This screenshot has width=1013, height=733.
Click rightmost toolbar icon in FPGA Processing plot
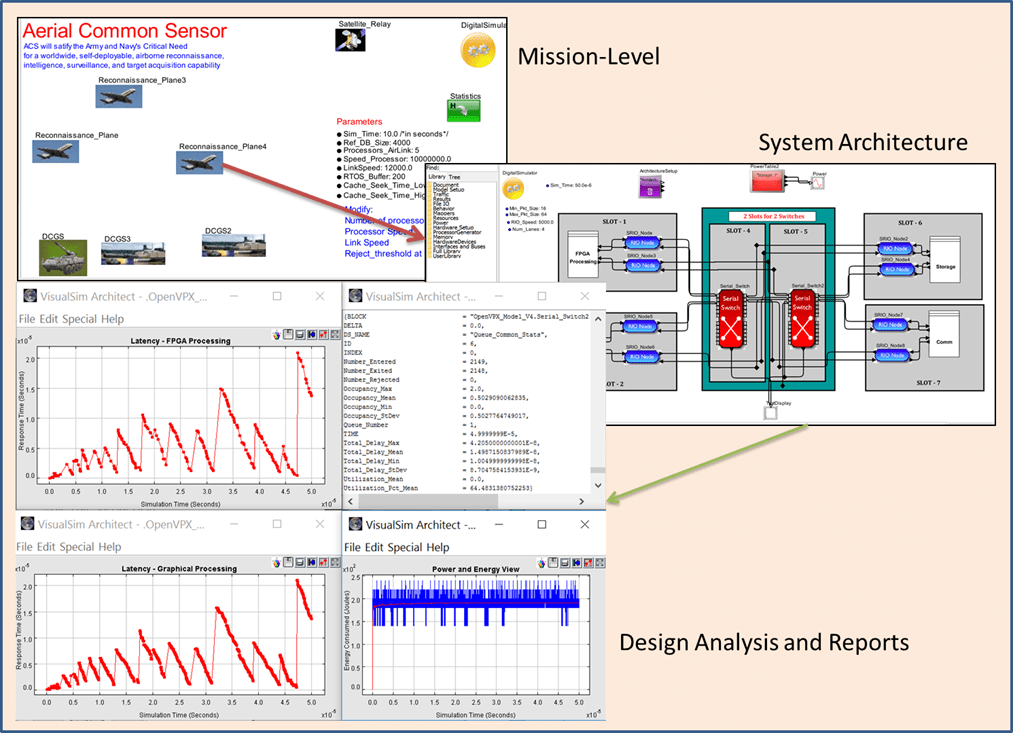click(334, 335)
